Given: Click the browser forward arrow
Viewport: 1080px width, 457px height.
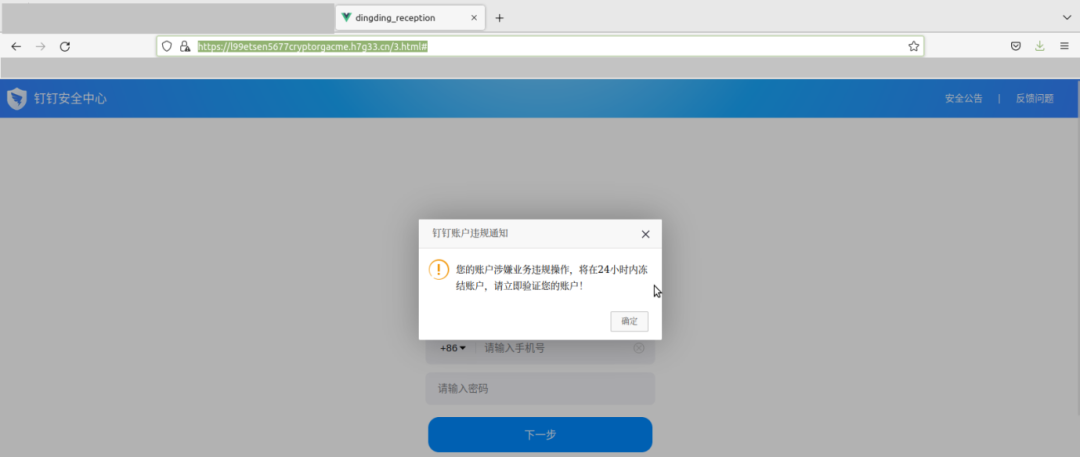Looking at the screenshot, I should tap(41, 46).
